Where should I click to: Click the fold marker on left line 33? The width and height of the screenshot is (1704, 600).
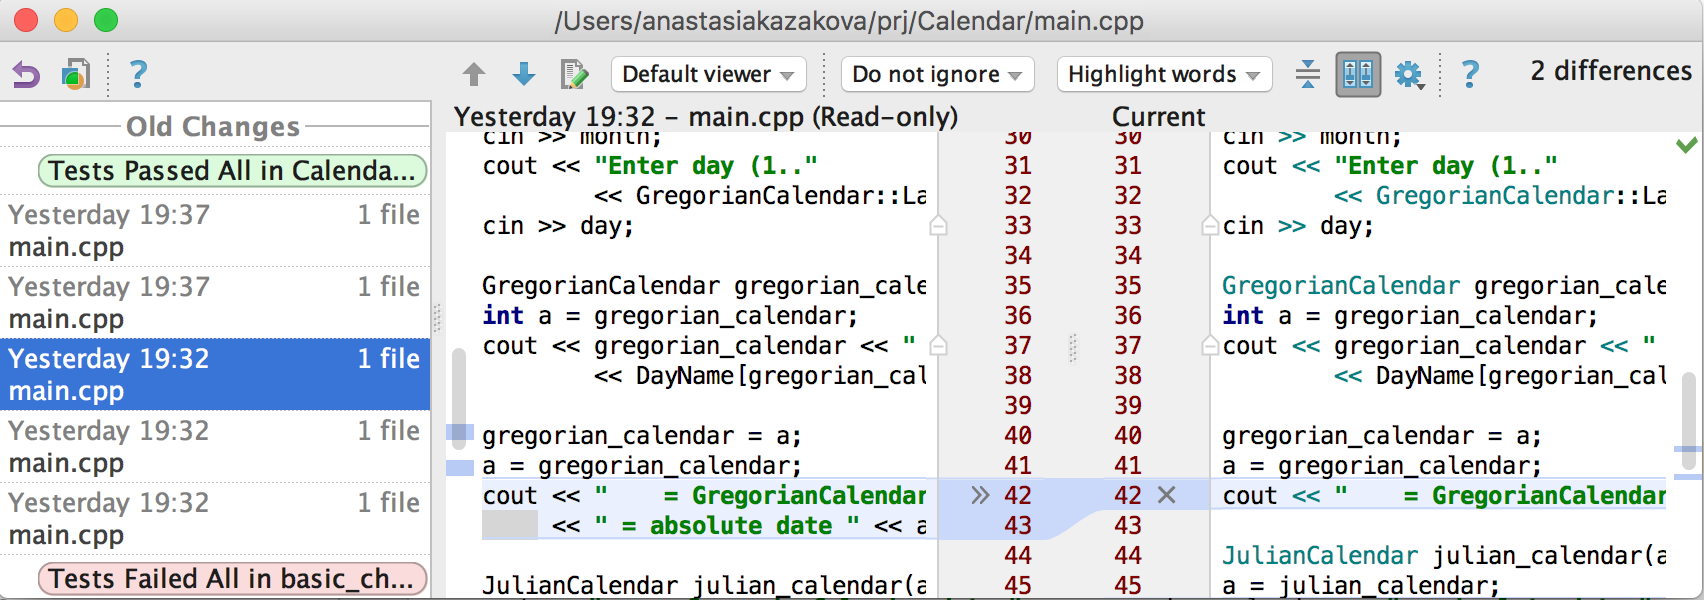[x=938, y=225]
